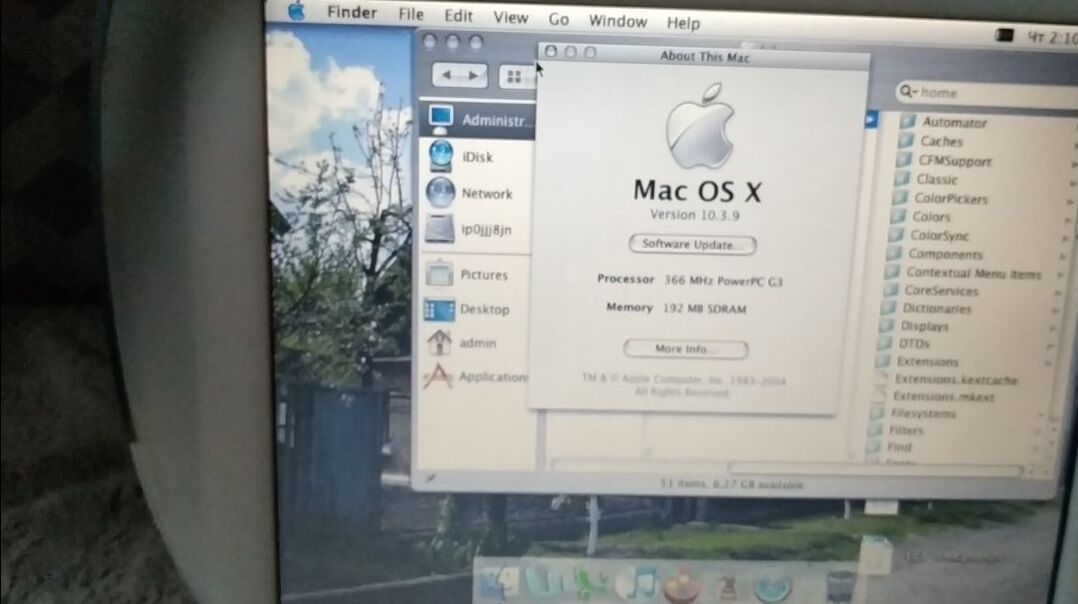The height and width of the screenshot is (604, 1078).
Task: Click the More Info button
Action: click(x=686, y=348)
